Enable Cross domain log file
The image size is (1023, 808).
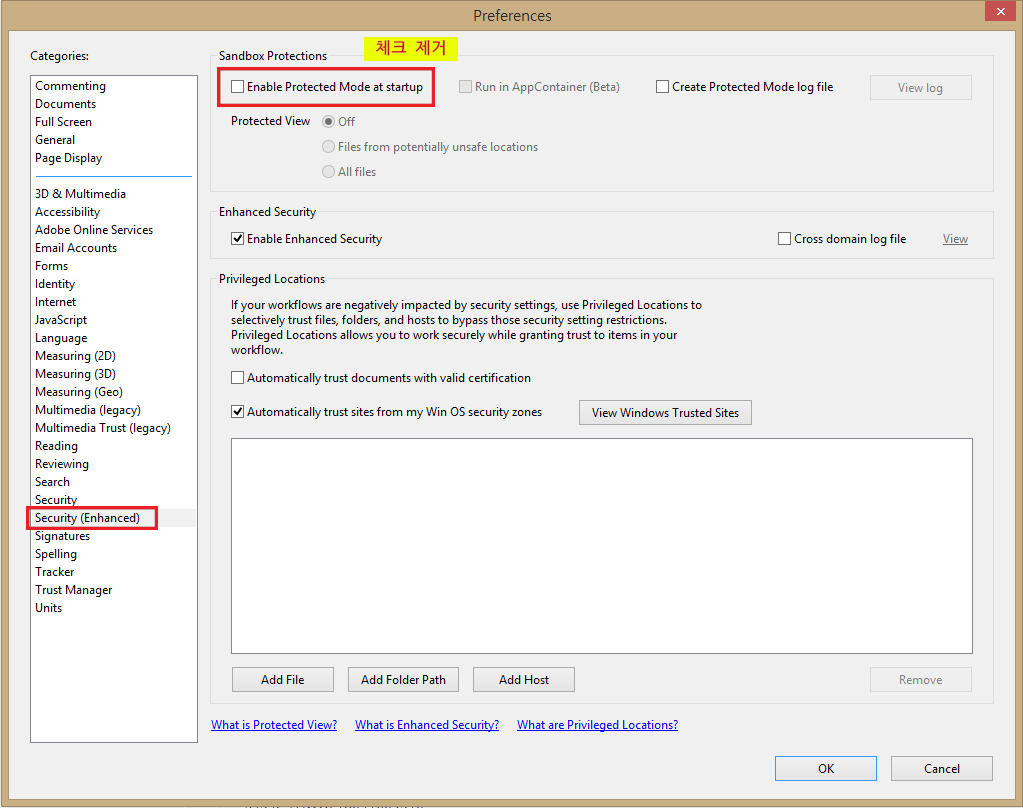784,238
